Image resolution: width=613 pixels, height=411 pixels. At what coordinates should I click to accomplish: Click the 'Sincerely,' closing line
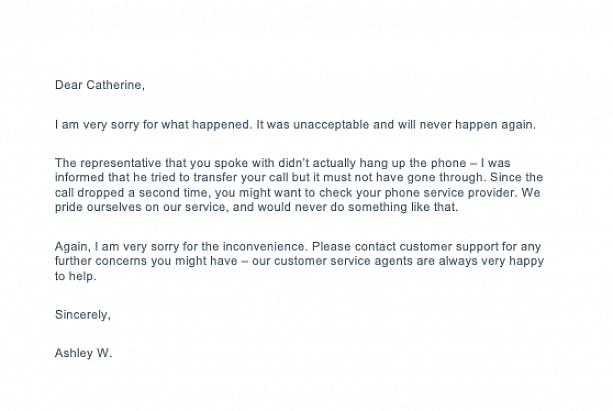82,314
